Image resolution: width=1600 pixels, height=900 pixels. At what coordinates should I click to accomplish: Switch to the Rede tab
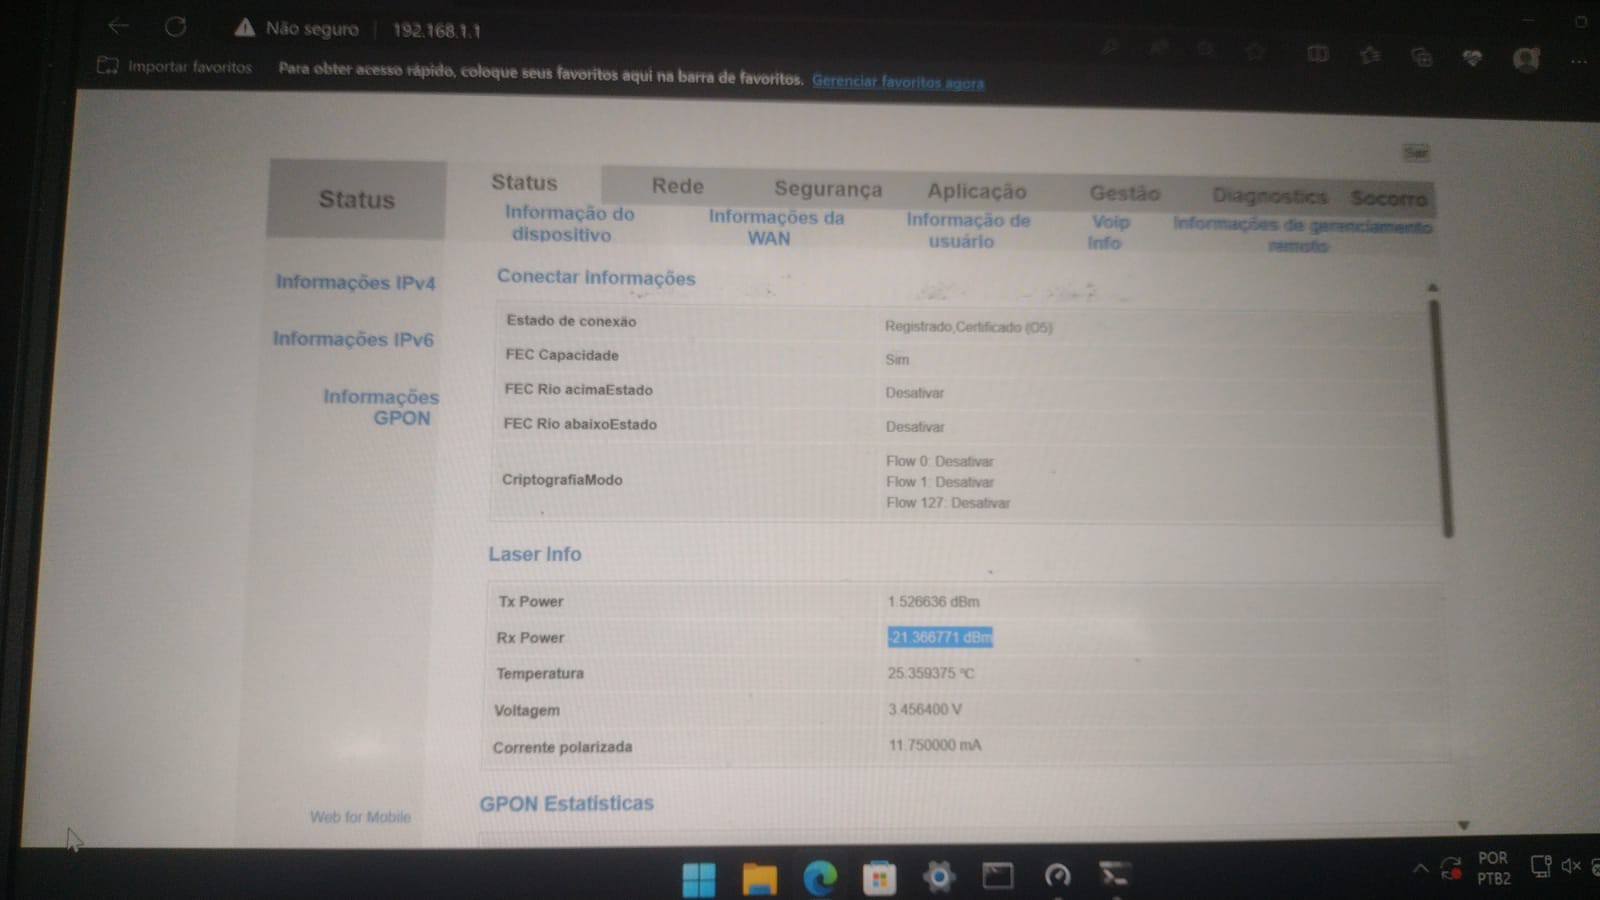677,186
